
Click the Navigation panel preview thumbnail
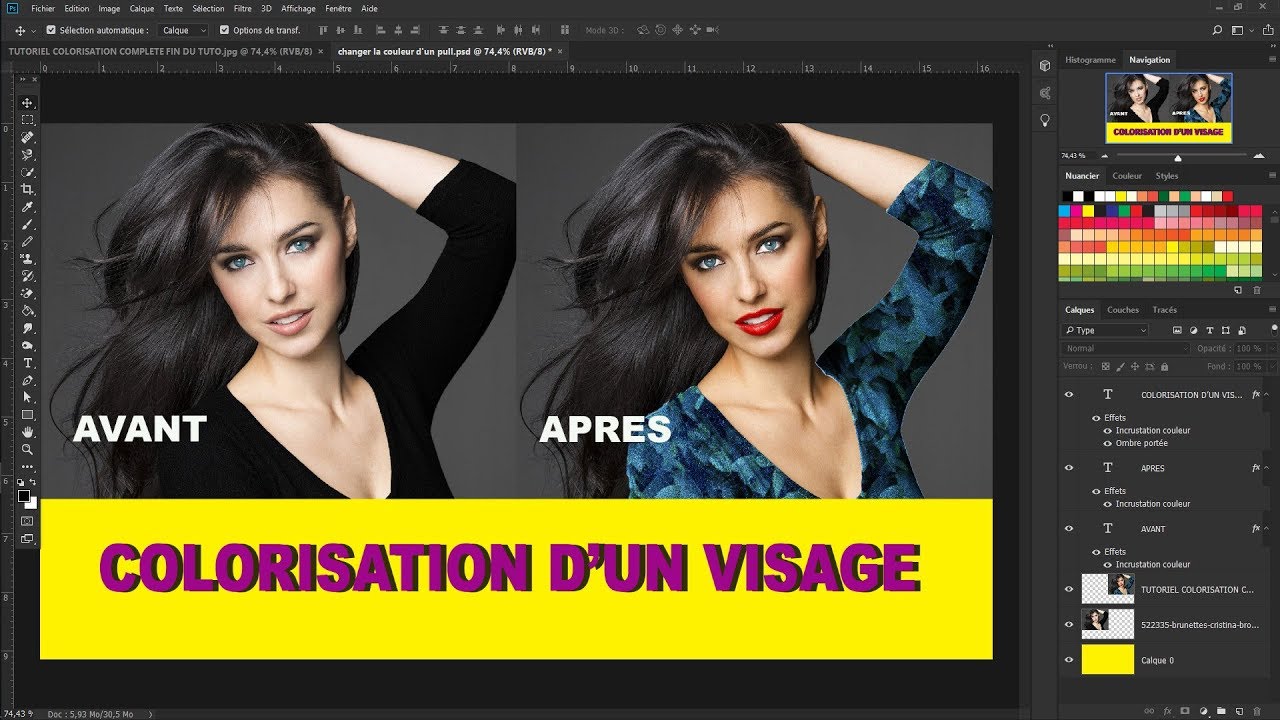[1168, 108]
